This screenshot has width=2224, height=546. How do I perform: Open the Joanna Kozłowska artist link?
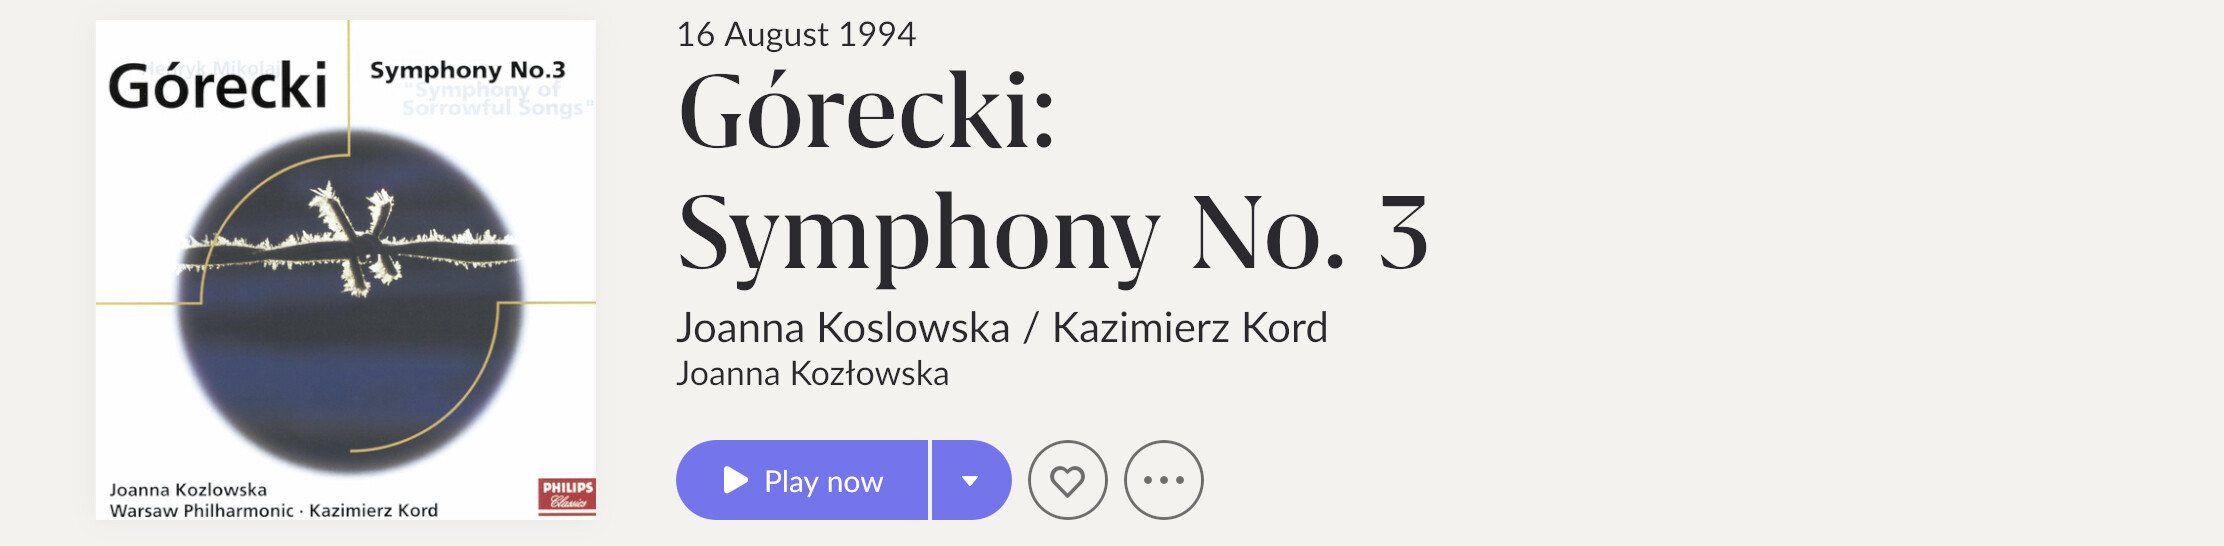(x=812, y=374)
